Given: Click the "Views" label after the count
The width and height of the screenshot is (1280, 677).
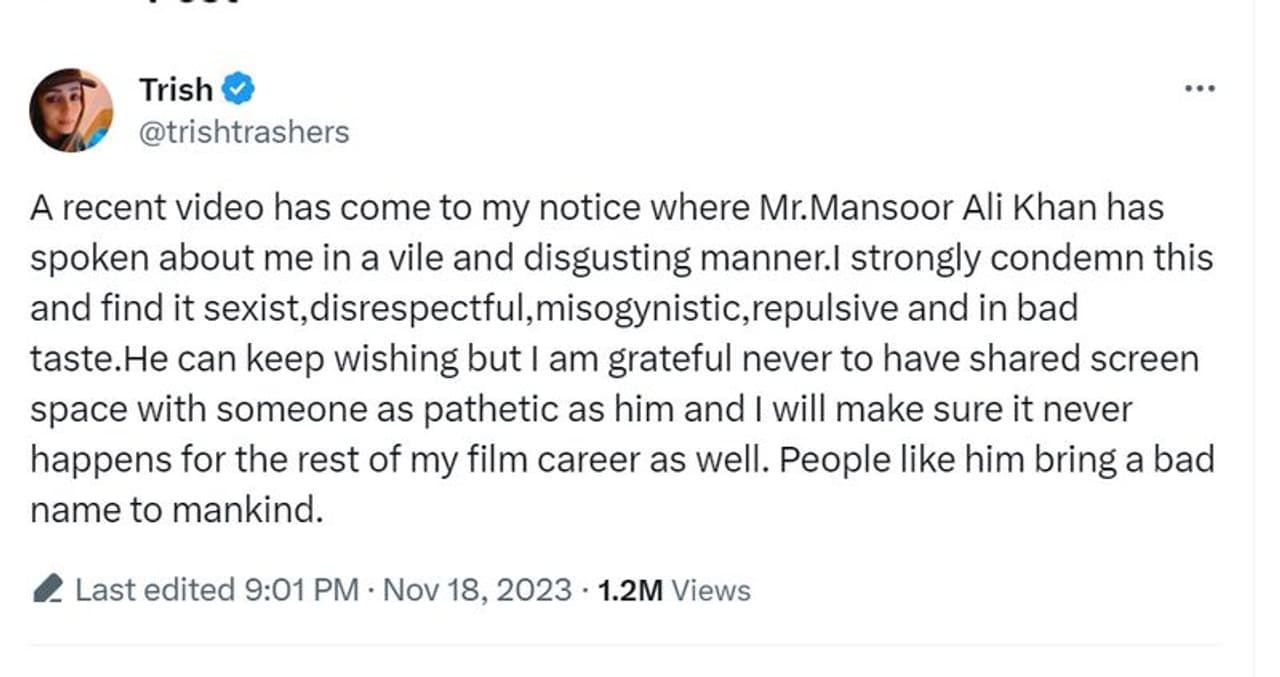Looking at the screenshot, I should coord(710,590).
